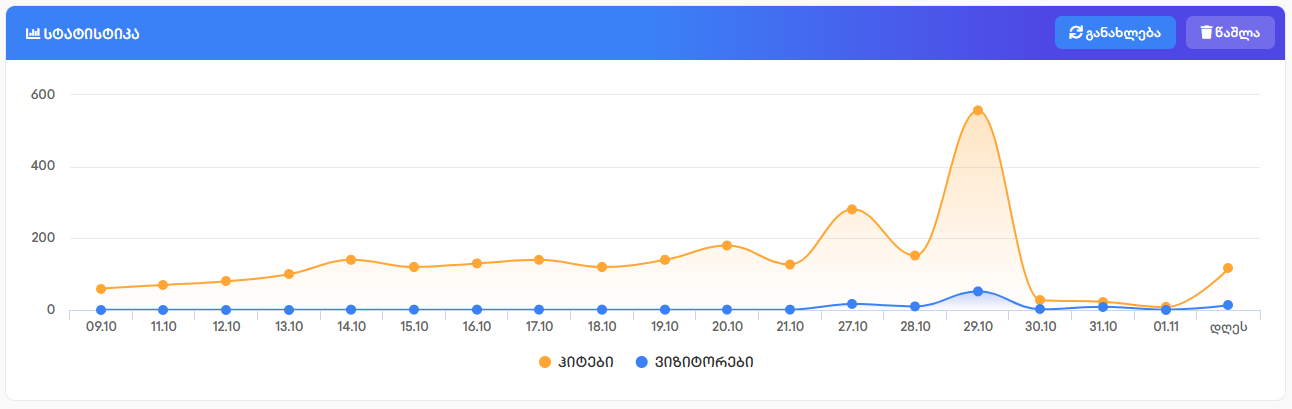The width and height of the screenshot is (1292, 409).
Task: Click the trash icon in წაშლა button
Action: (x=1206, y=33)
